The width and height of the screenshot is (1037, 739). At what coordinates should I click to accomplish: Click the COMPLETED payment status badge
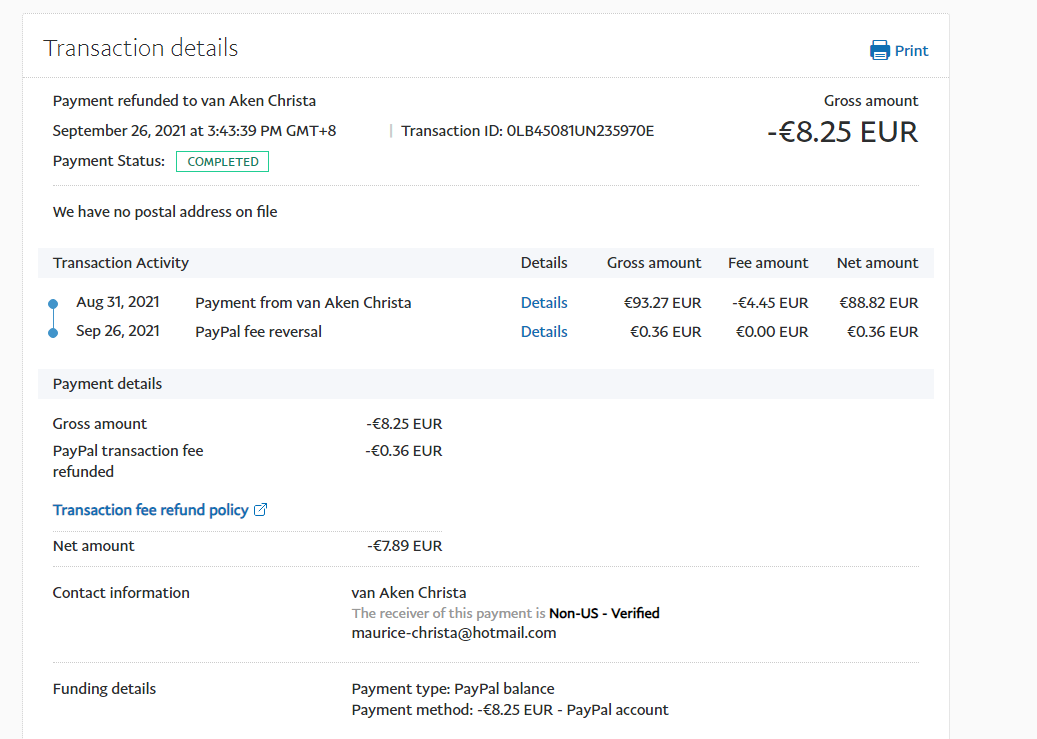pos(222,162)
